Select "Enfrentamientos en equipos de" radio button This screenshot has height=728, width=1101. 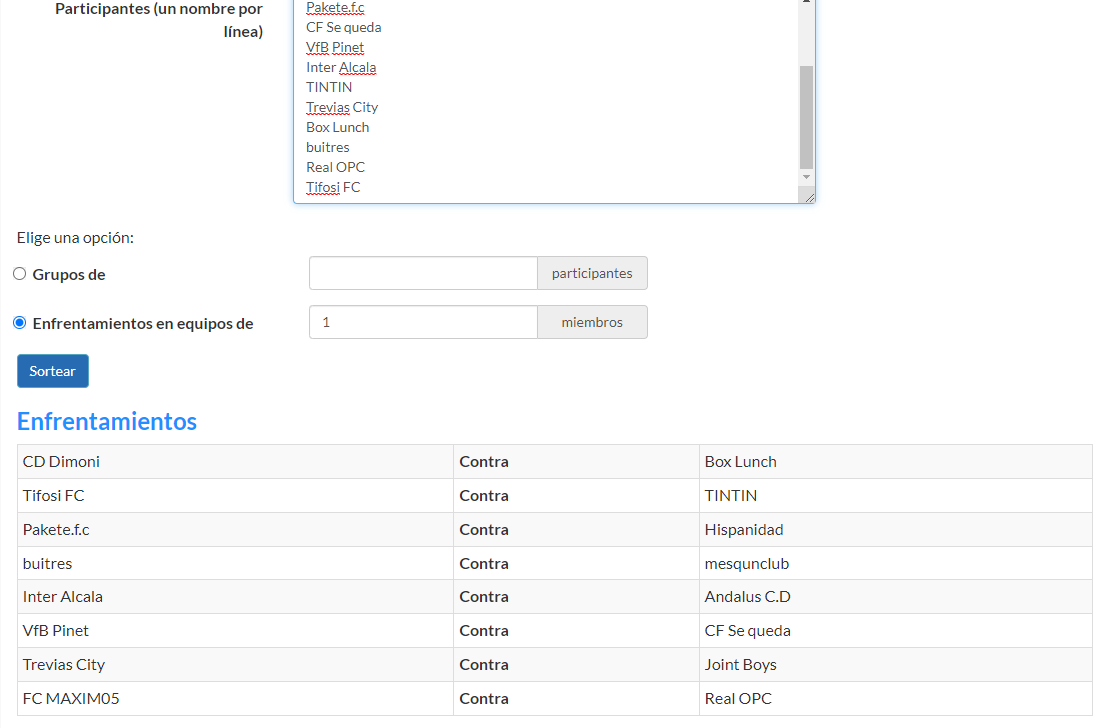tap(20, 323)
